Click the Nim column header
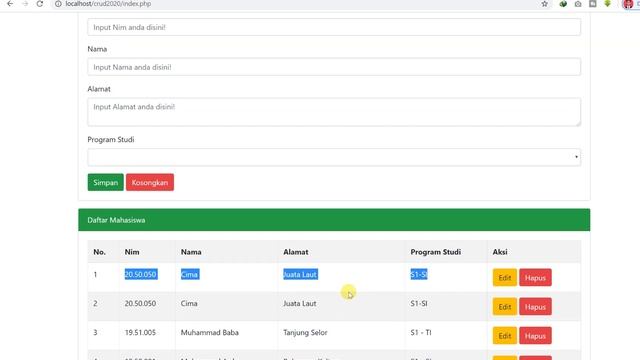Screen dimensions: 640x360 [132, 252]
